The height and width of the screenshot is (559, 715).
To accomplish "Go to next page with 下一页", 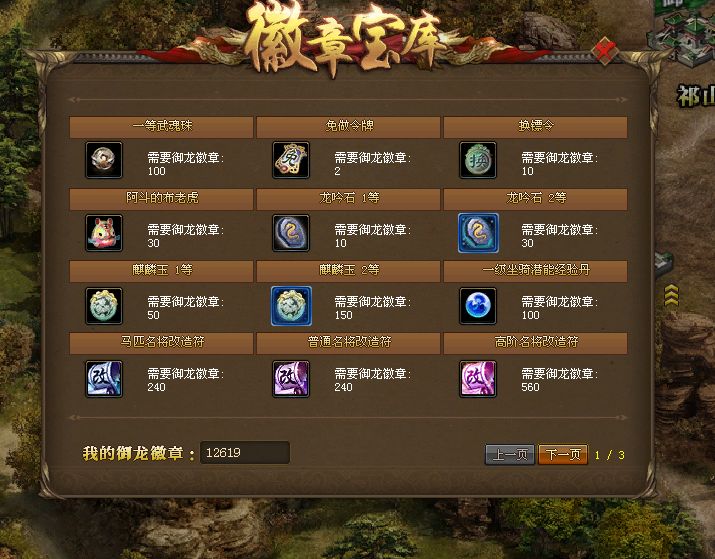I will [563, 455].
